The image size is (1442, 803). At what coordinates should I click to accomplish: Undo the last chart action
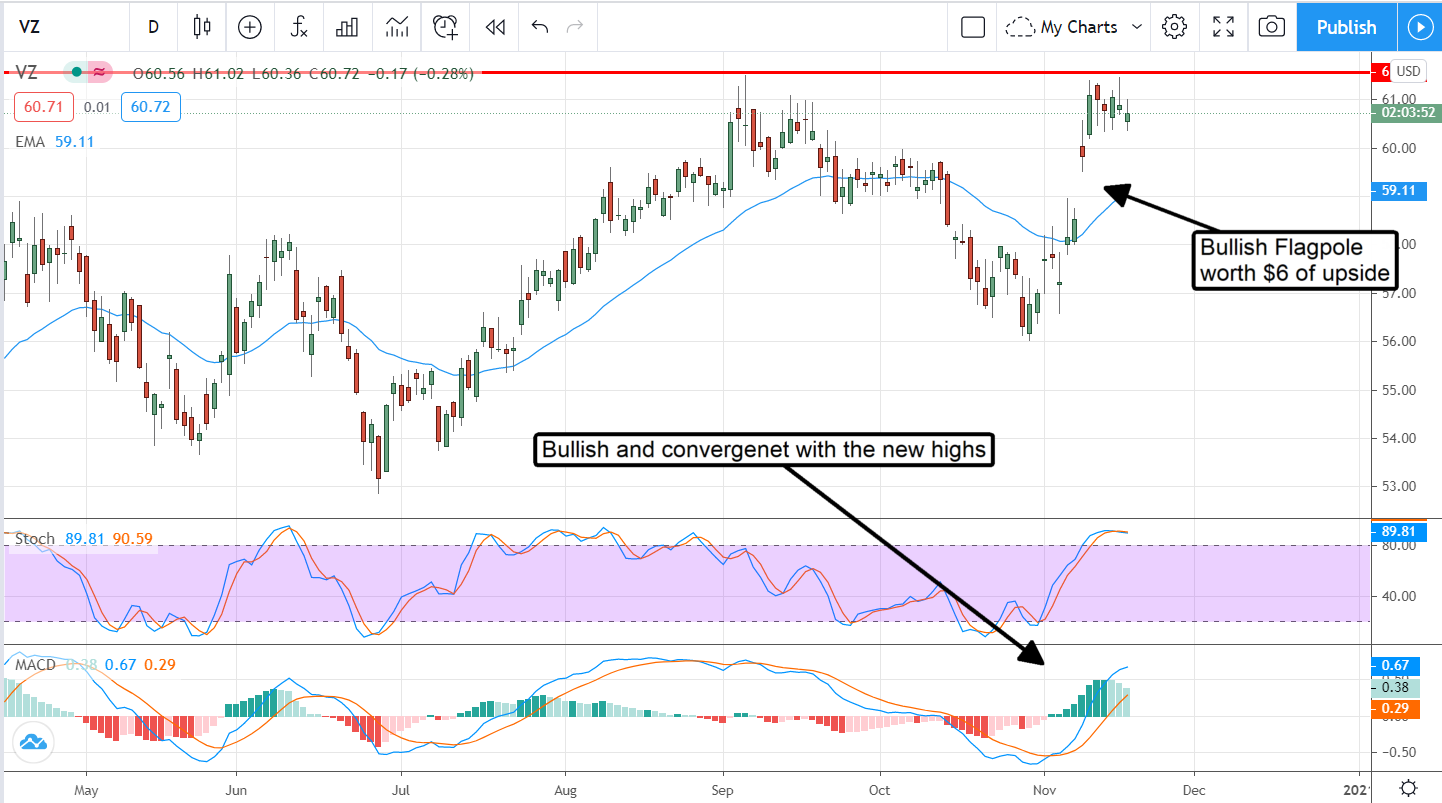point(540,27)
